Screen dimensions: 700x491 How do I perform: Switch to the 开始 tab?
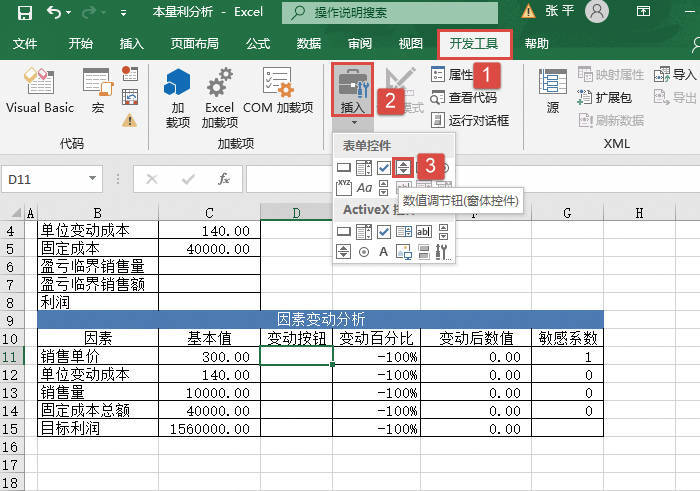coord(81,44)
